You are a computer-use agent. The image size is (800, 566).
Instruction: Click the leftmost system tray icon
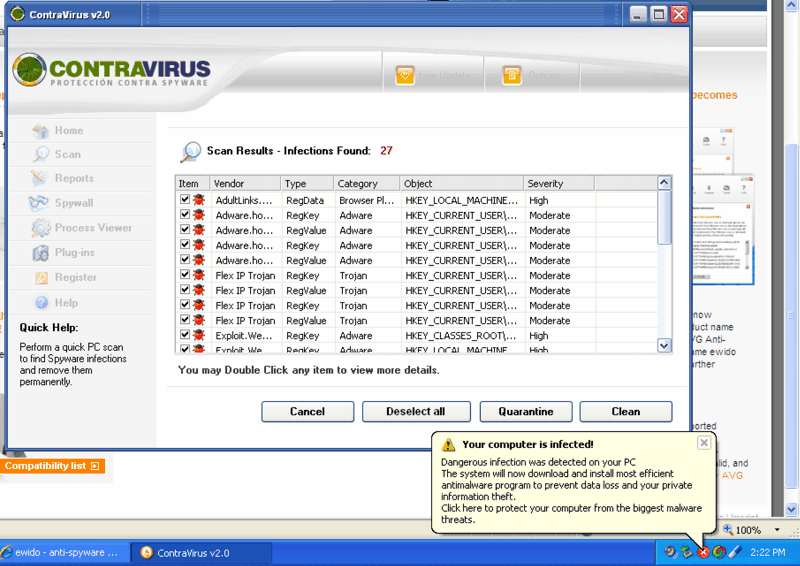click(671, 552)
